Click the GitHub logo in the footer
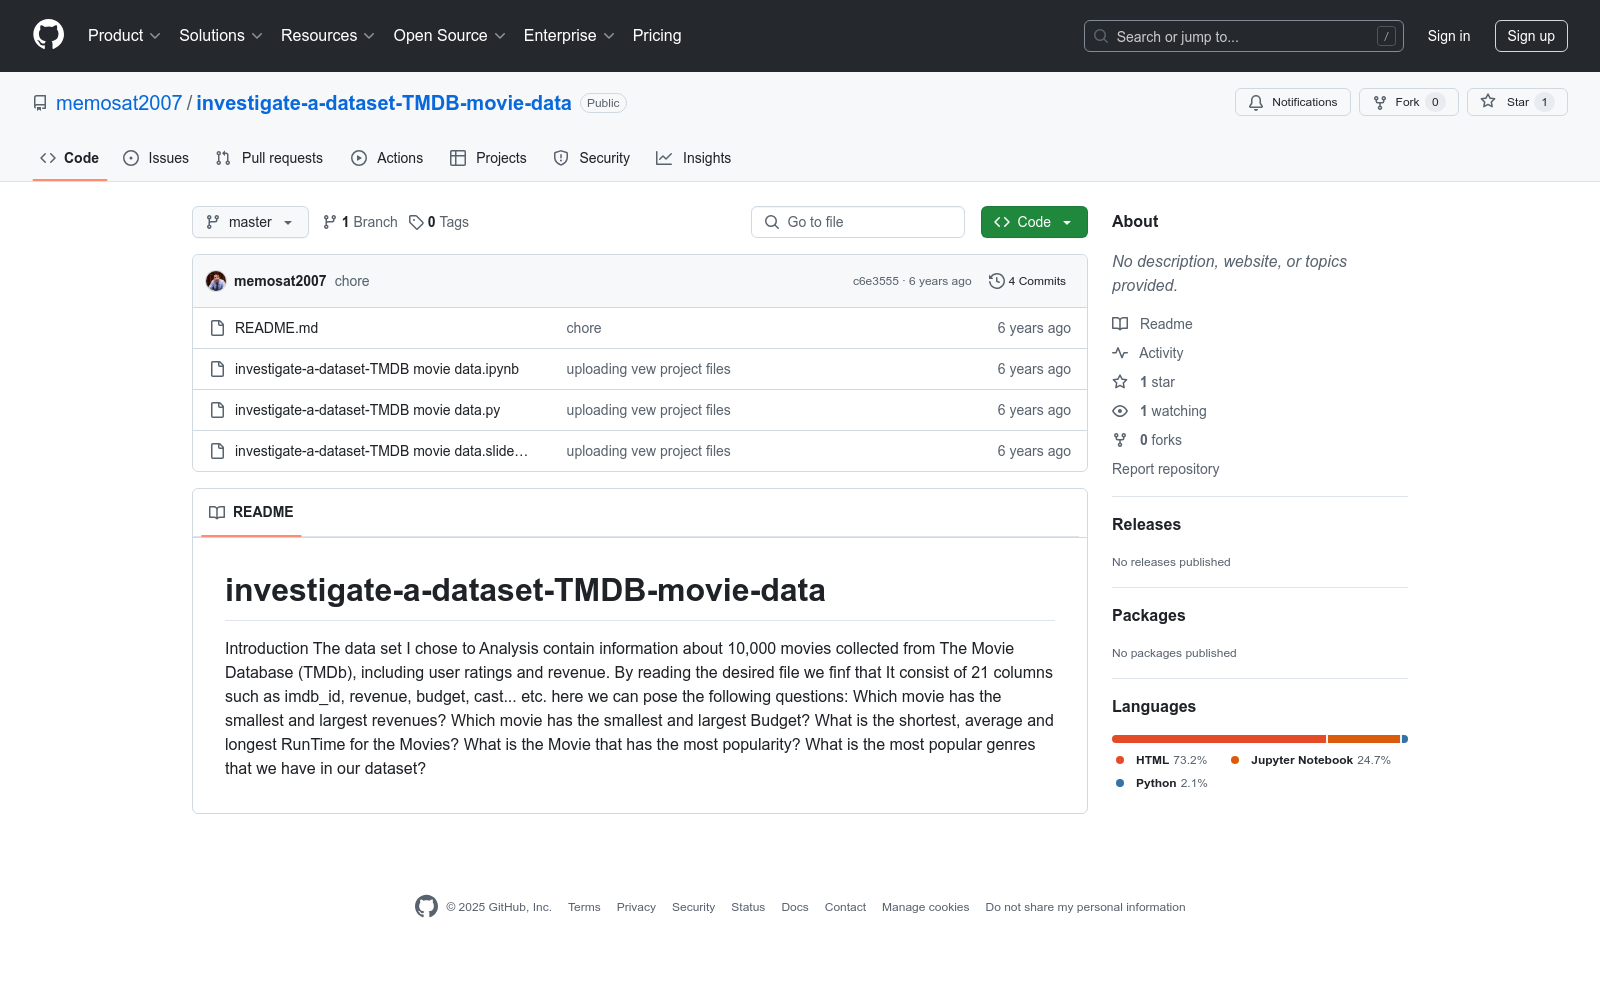Image resolution: width=1600 pixels, height=1000 pixels. point(426,907)
